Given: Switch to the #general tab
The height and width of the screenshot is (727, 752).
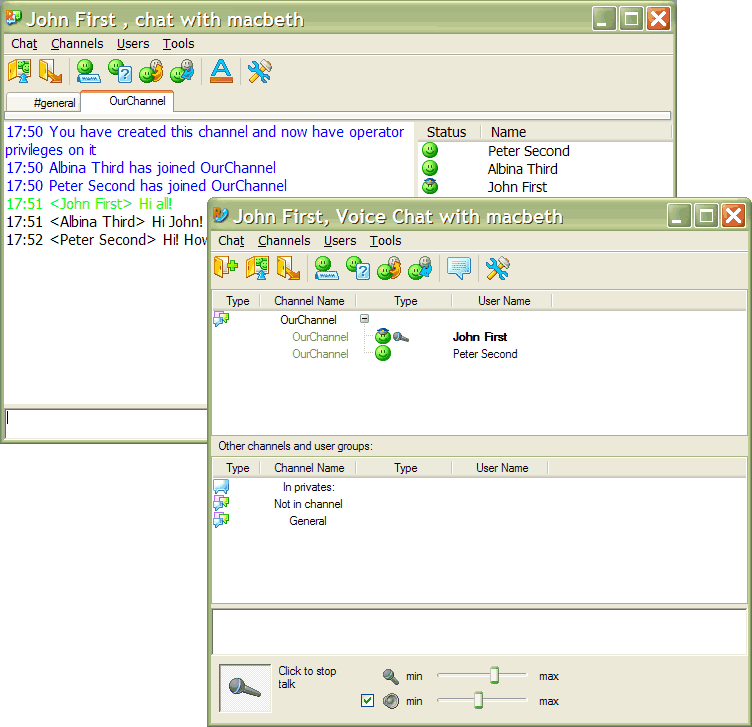Looking at the screenshot, I should click(54, 102).
